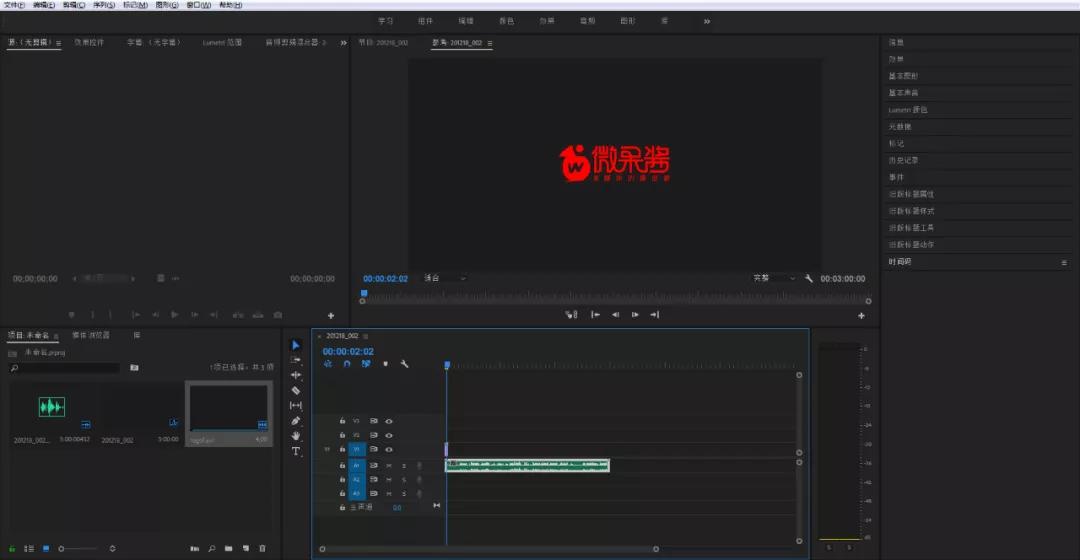Toggle lock on V3 track

coord(342,421)
